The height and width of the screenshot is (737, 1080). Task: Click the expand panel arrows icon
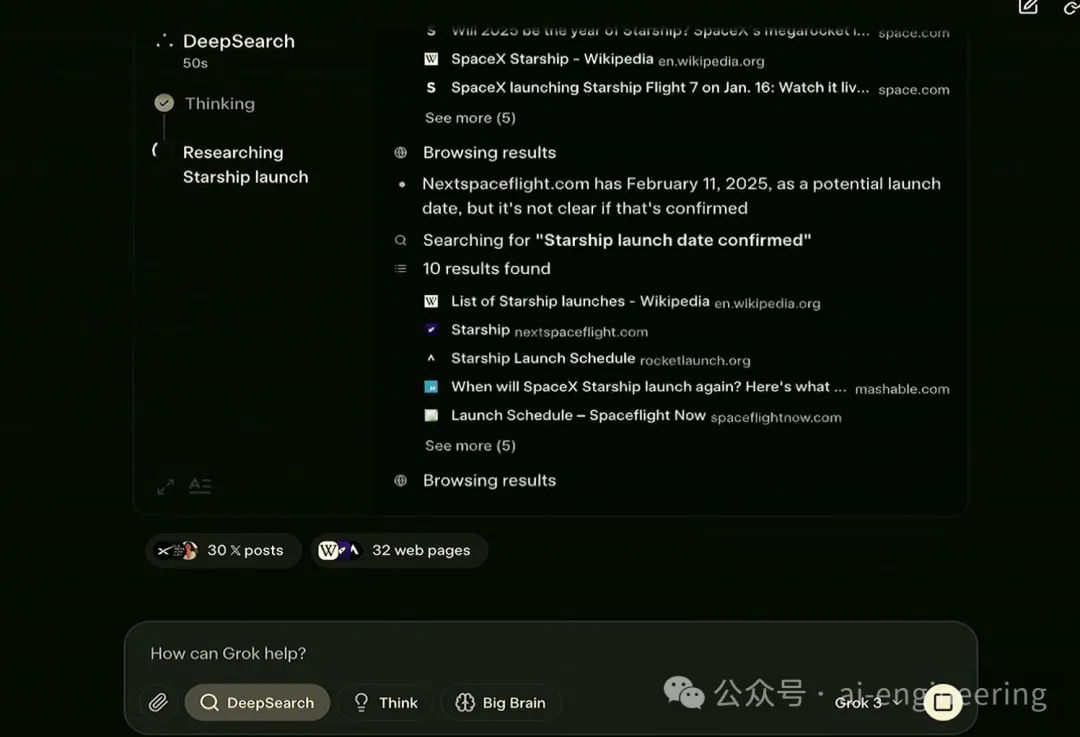tap(166, 487)
